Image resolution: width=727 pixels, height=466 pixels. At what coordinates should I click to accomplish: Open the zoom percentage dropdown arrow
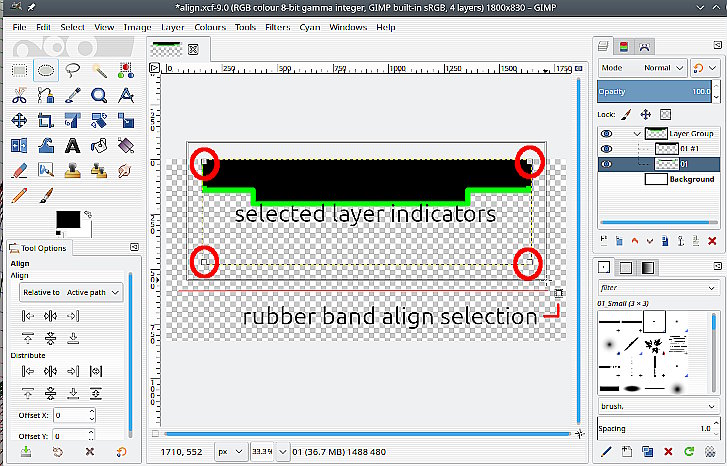pyautogui.click(x=282, y=452)
